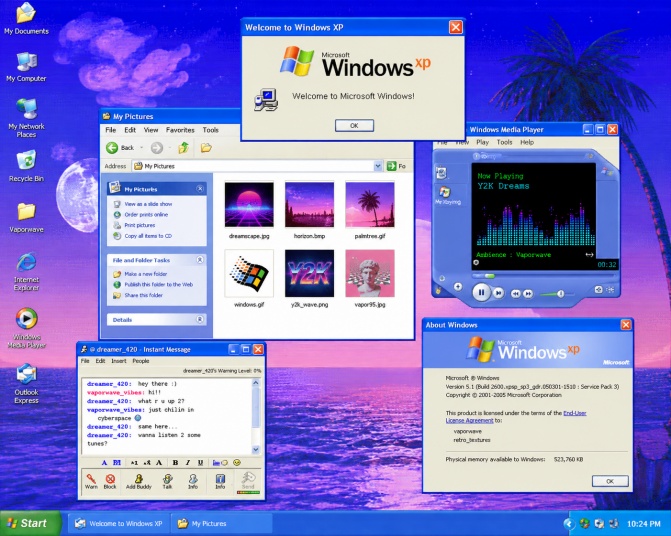Open the File menu in My Pictures
The height and width of the screenshot is (536, 671).
point(110,130)
